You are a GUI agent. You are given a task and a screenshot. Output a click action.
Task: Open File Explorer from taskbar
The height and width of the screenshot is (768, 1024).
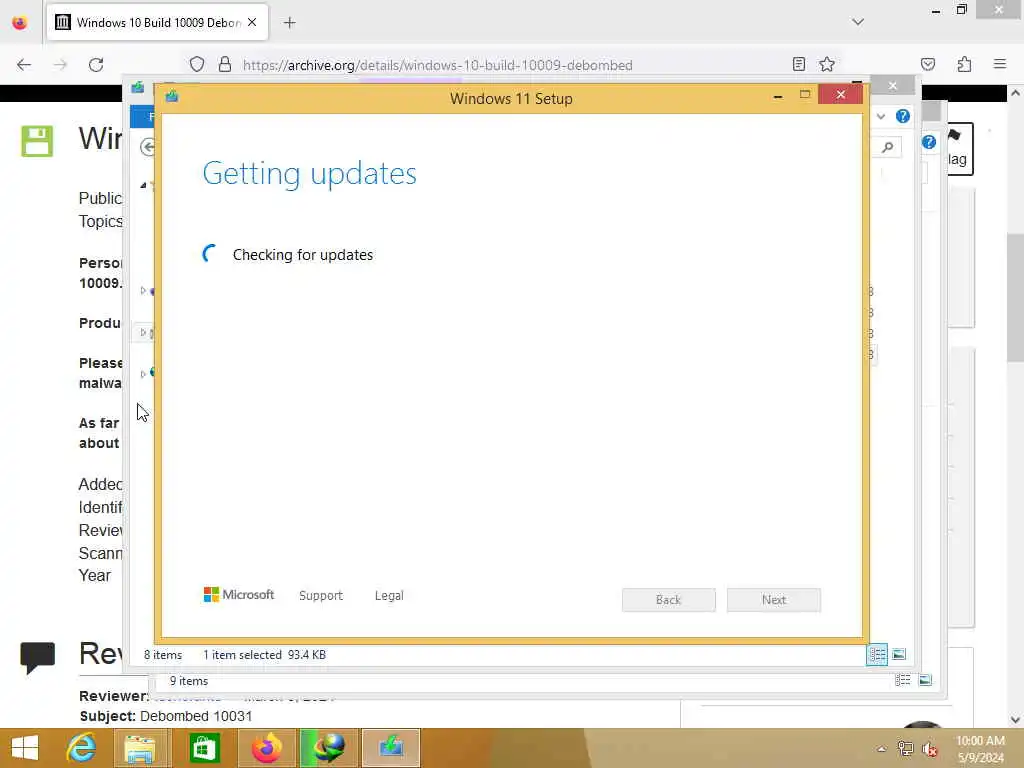click(x=140, y=748)
